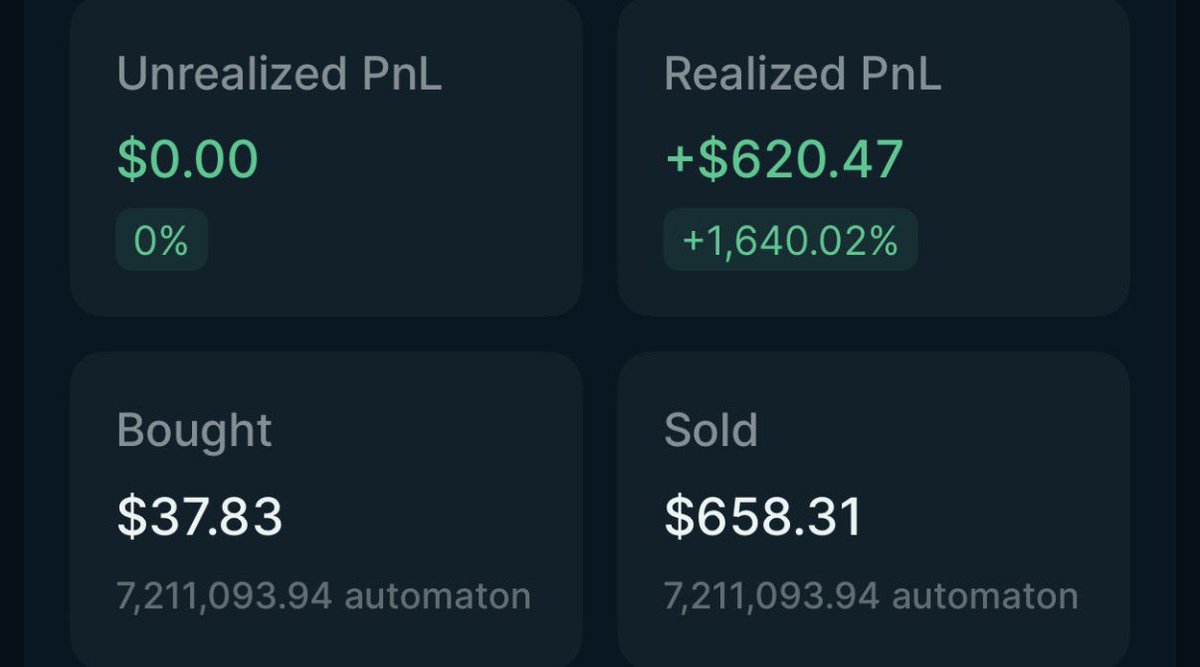Viewport: 1200px width, 667px height.
Task: Tap the automaton token name under Bought
Action: pos(437,596)
